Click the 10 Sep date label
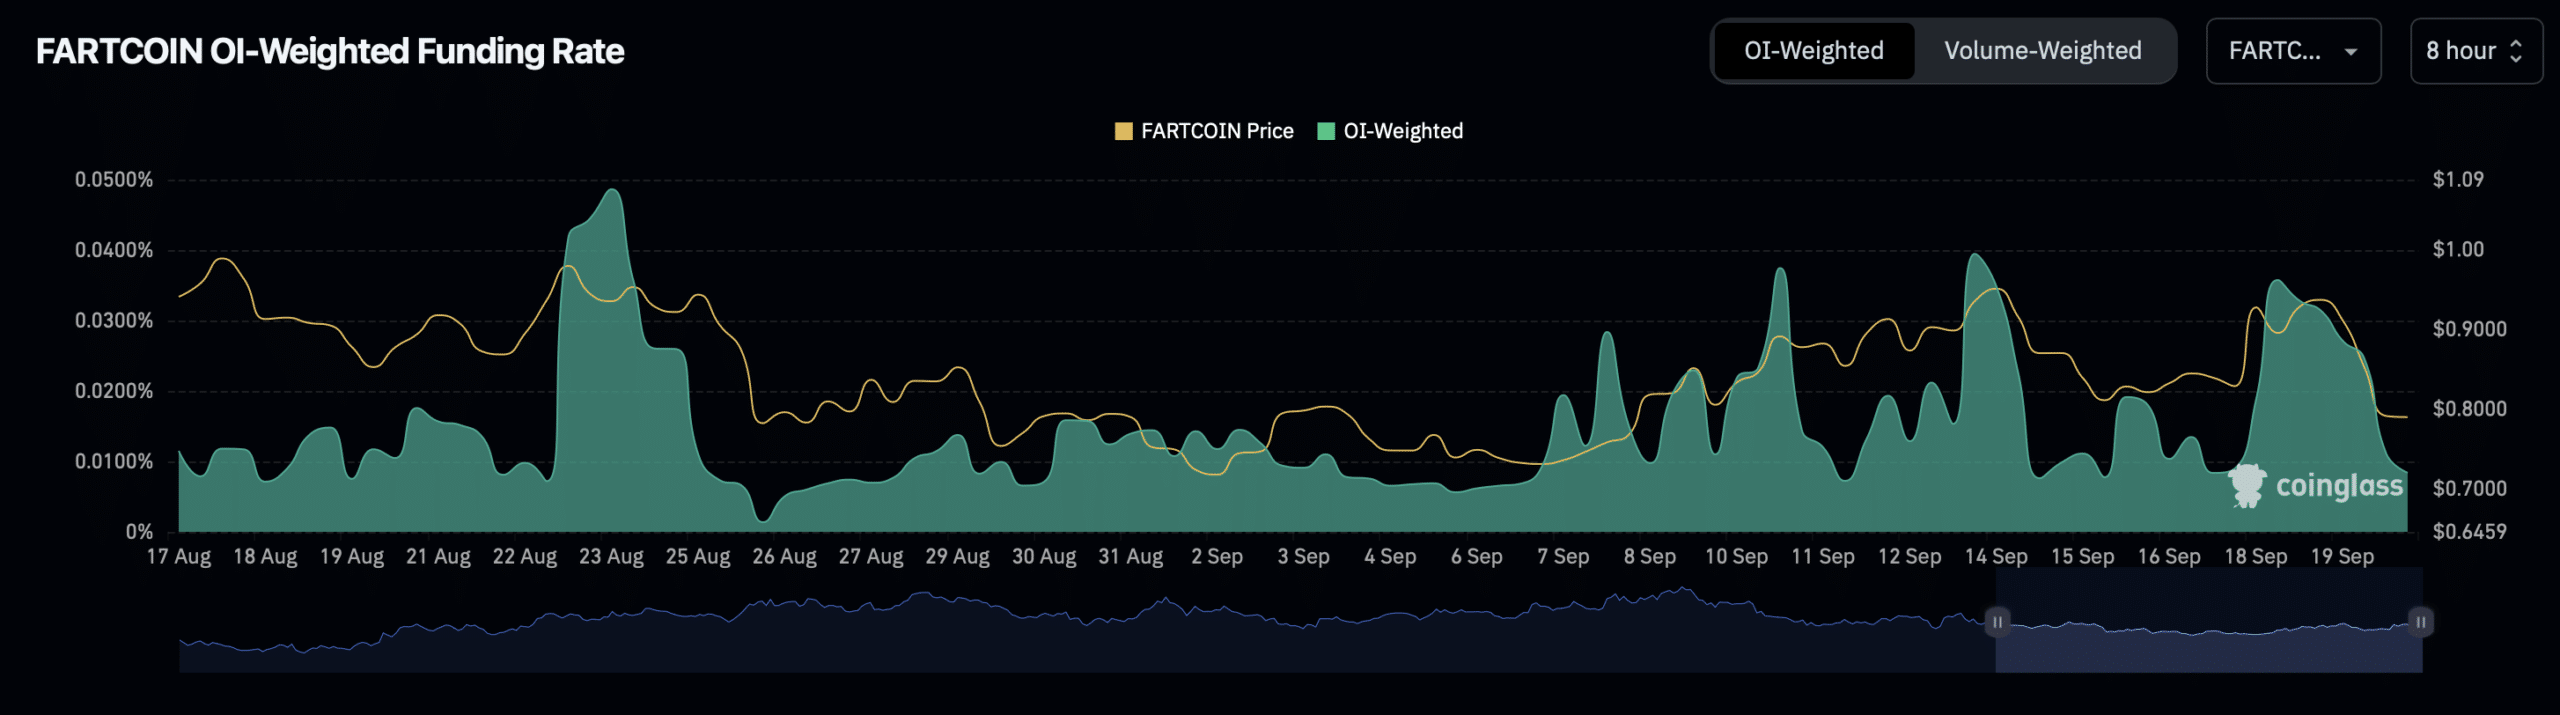 (x=1736, y=557)
